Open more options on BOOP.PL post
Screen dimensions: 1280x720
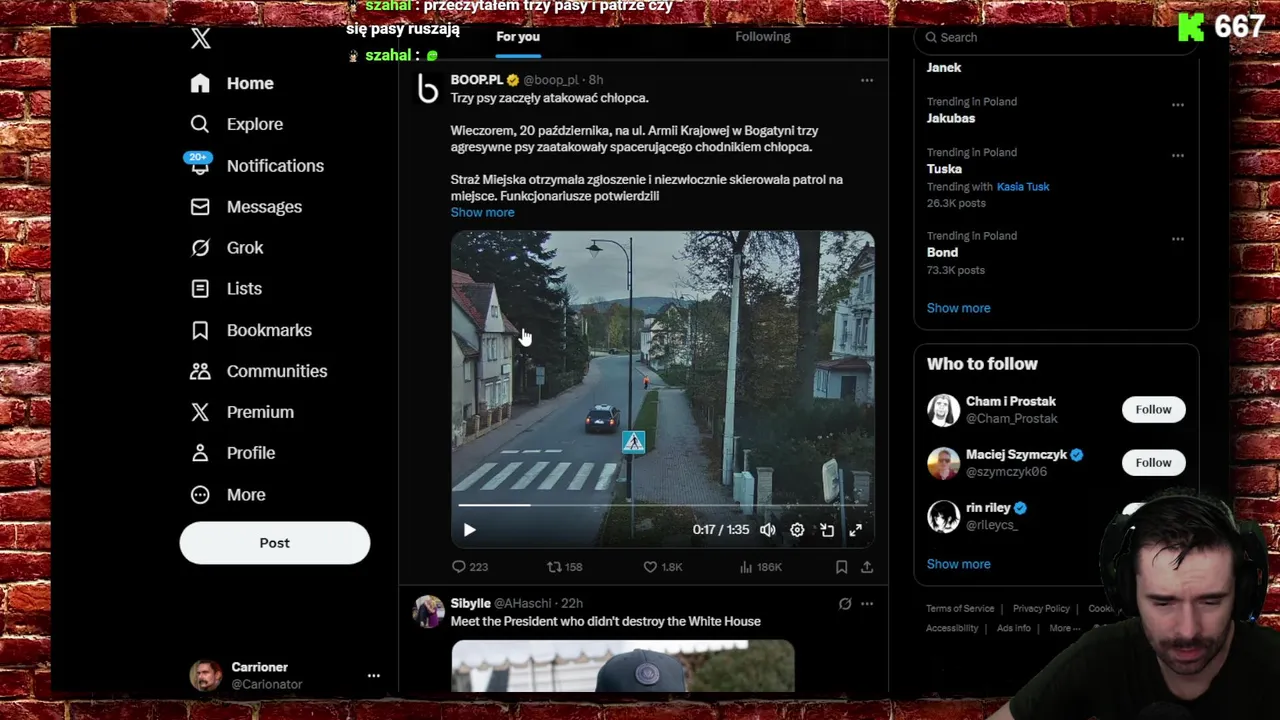coord(867,80)
